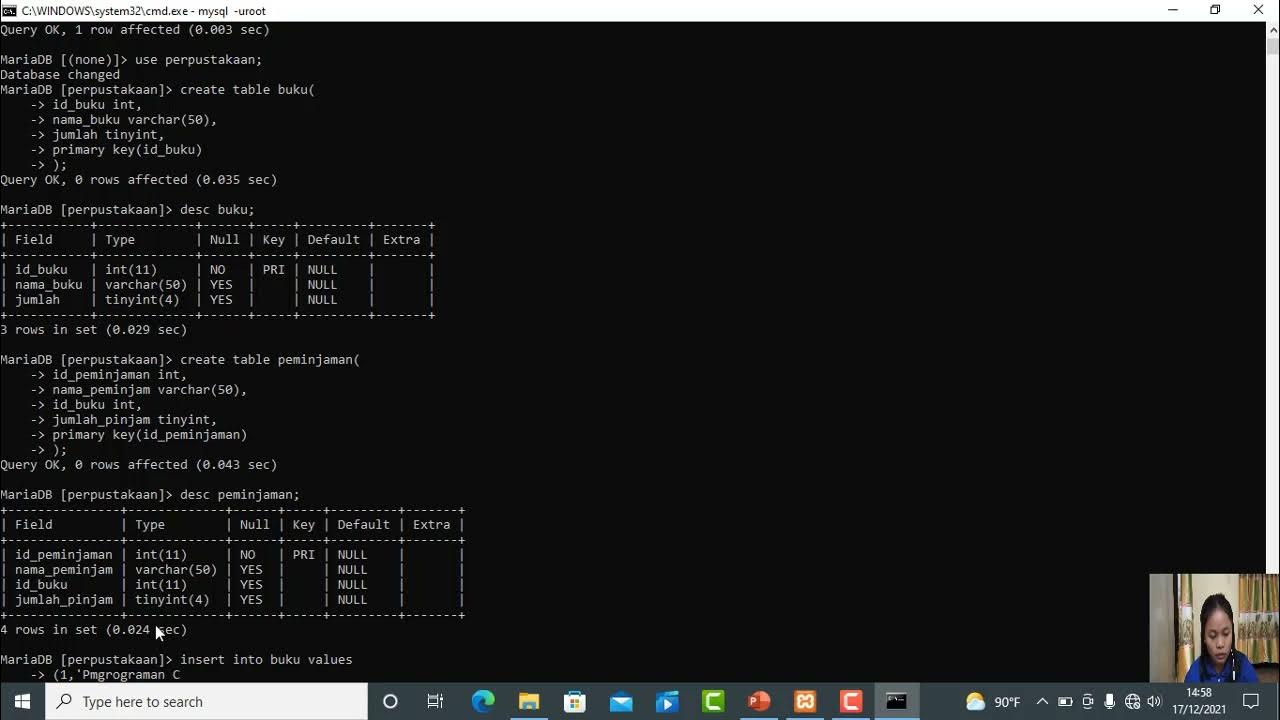Open the network tray icon
1280x720 pixels.
pos(1132,702)
